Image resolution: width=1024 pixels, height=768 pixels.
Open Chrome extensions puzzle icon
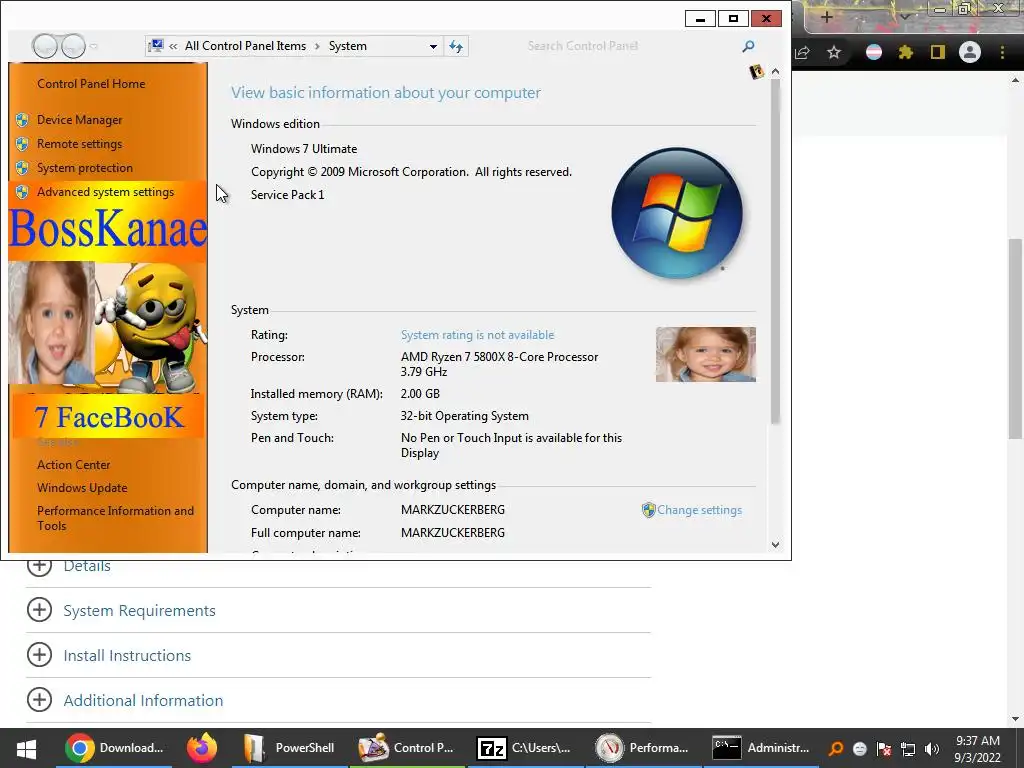click(905, 52)
